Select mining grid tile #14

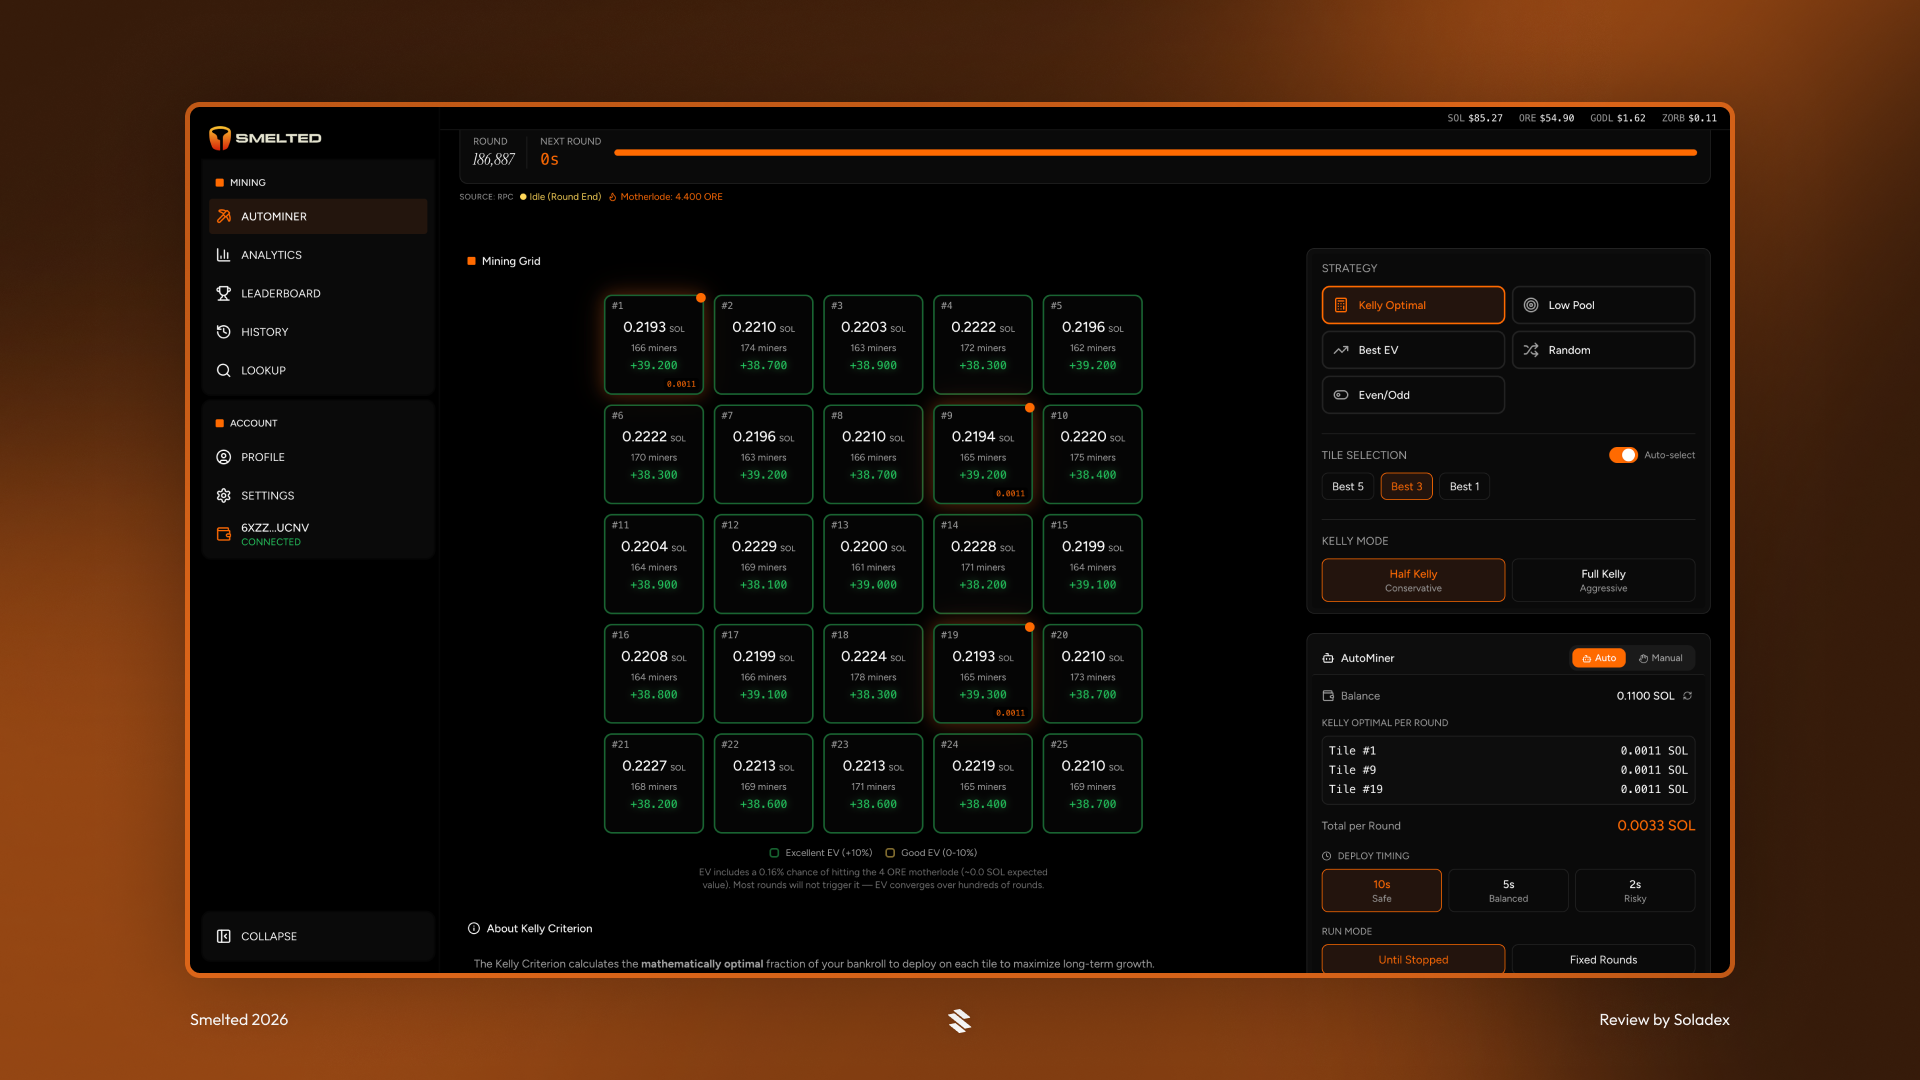(982, 563)
